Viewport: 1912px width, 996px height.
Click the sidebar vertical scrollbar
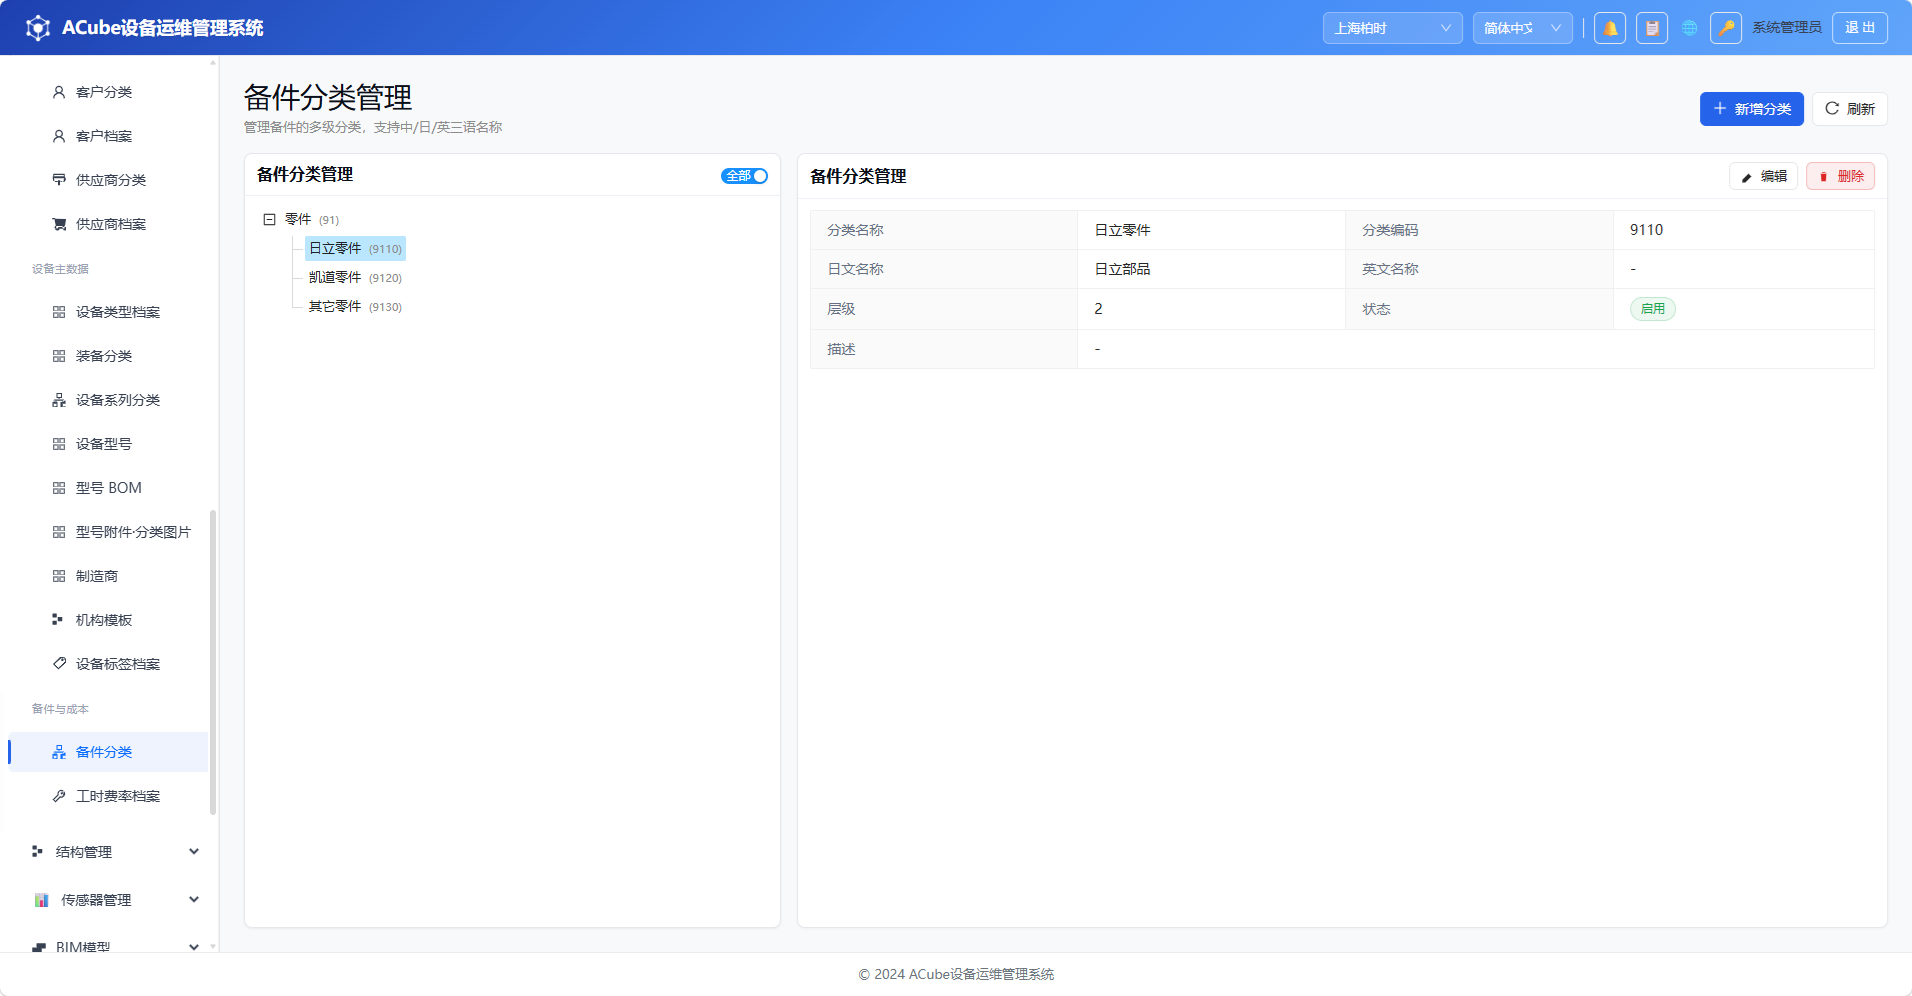pos(213,662)
